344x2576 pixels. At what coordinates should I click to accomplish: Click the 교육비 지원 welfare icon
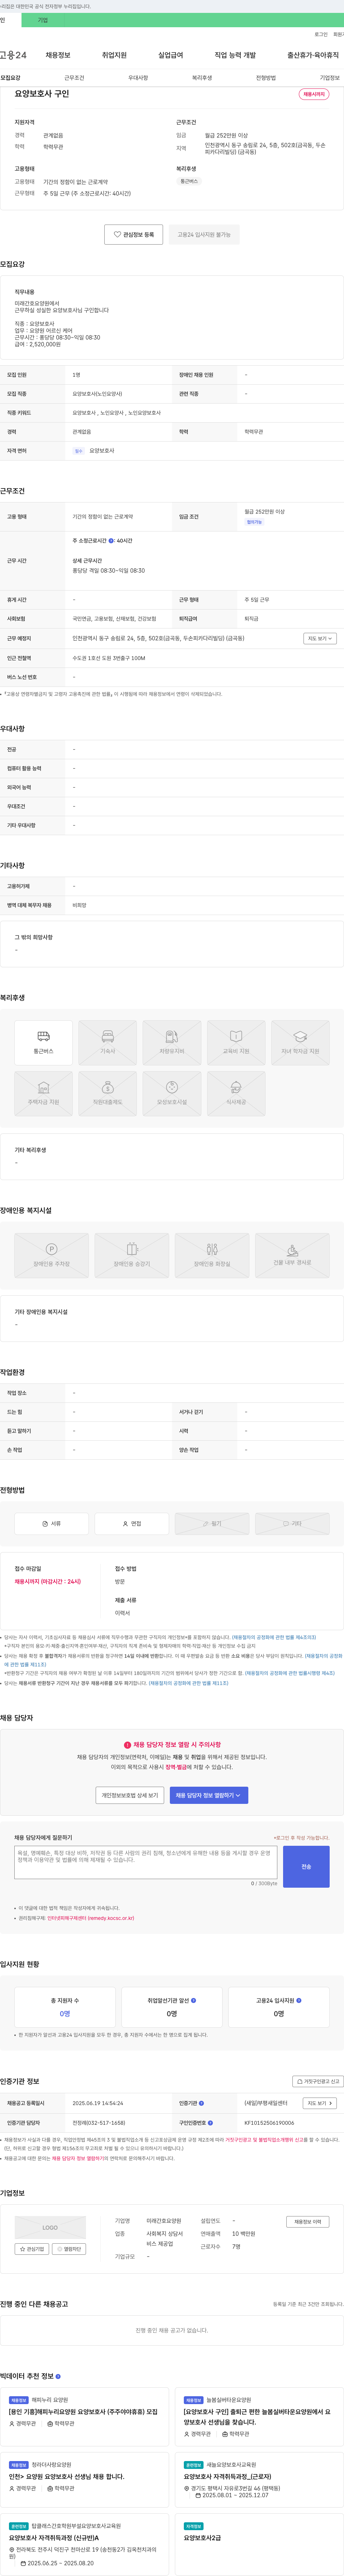(236, 1042)
